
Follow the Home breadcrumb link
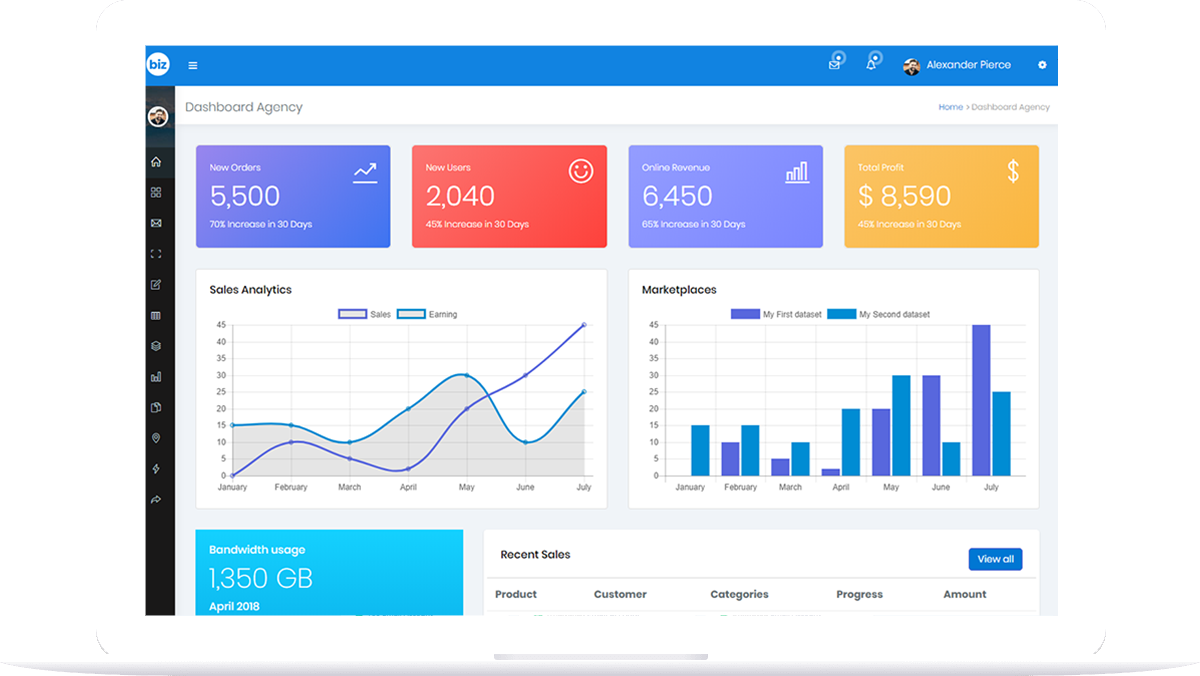coord(950,107)
